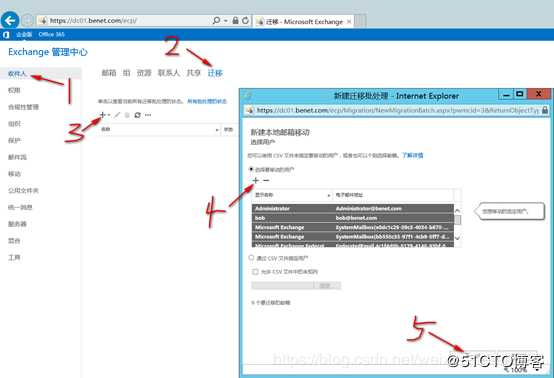Click the refresh icon in the migration toolbar

pos(137,115)
